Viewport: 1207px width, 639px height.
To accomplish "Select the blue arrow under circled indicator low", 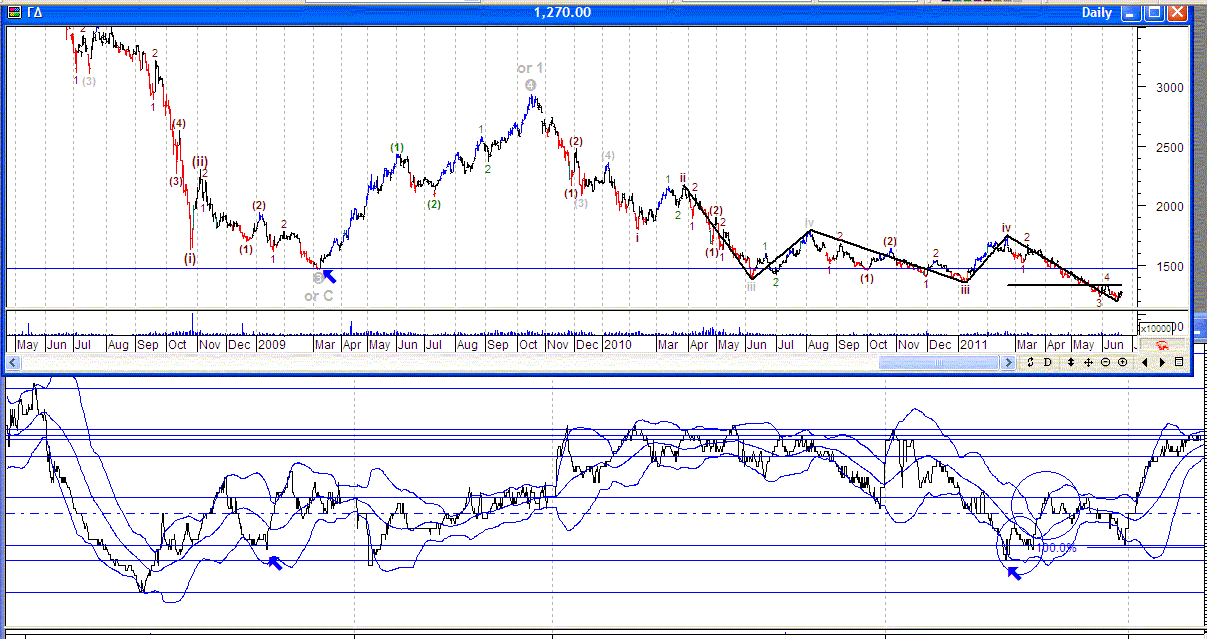I will (x=1015, y=572).
